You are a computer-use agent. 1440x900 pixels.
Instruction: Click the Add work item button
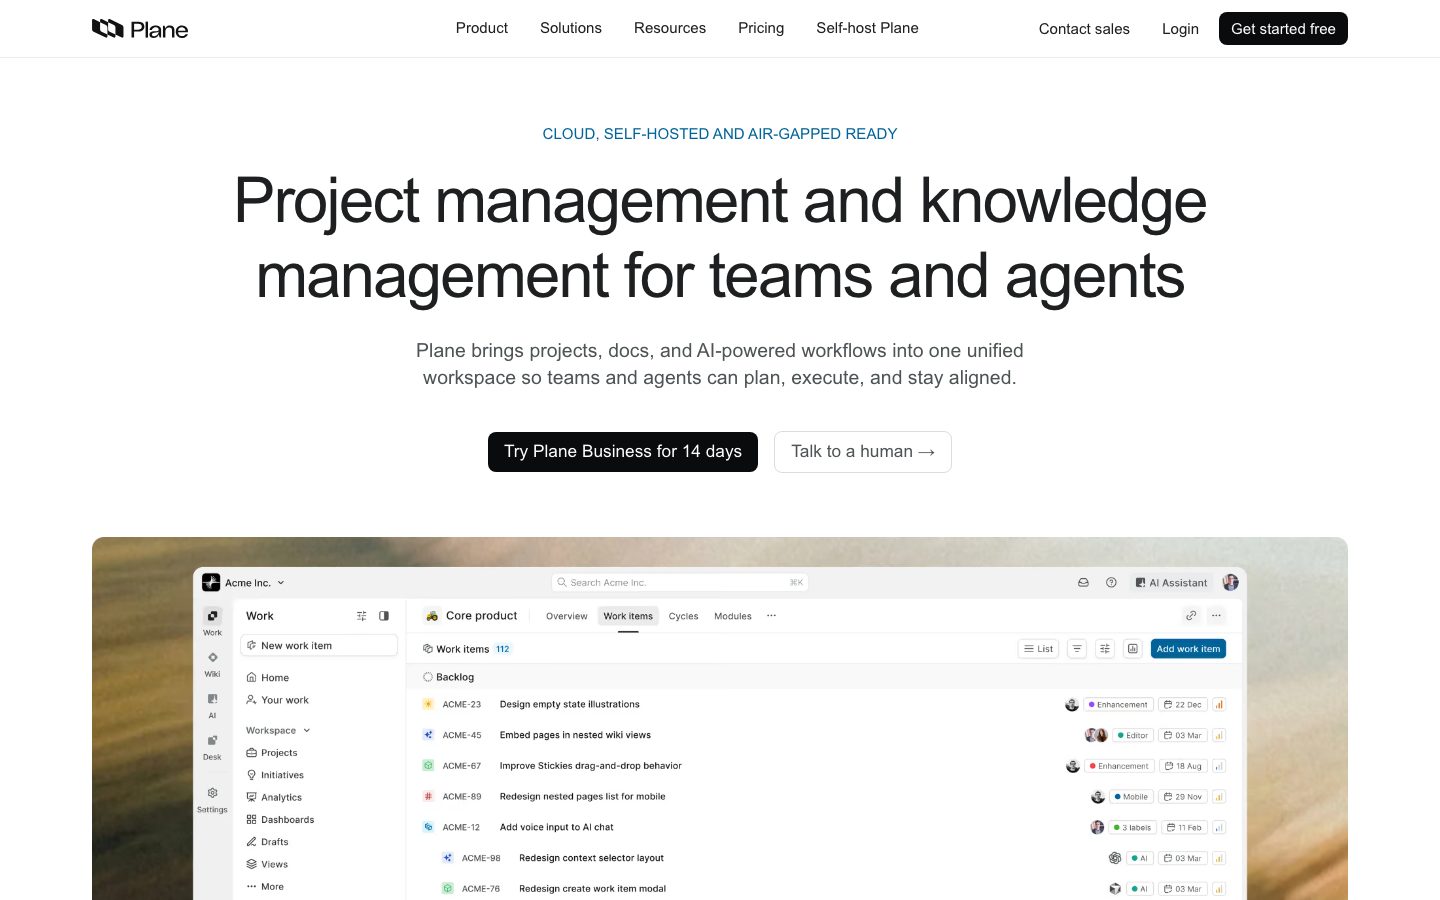tap(1188, 649)
